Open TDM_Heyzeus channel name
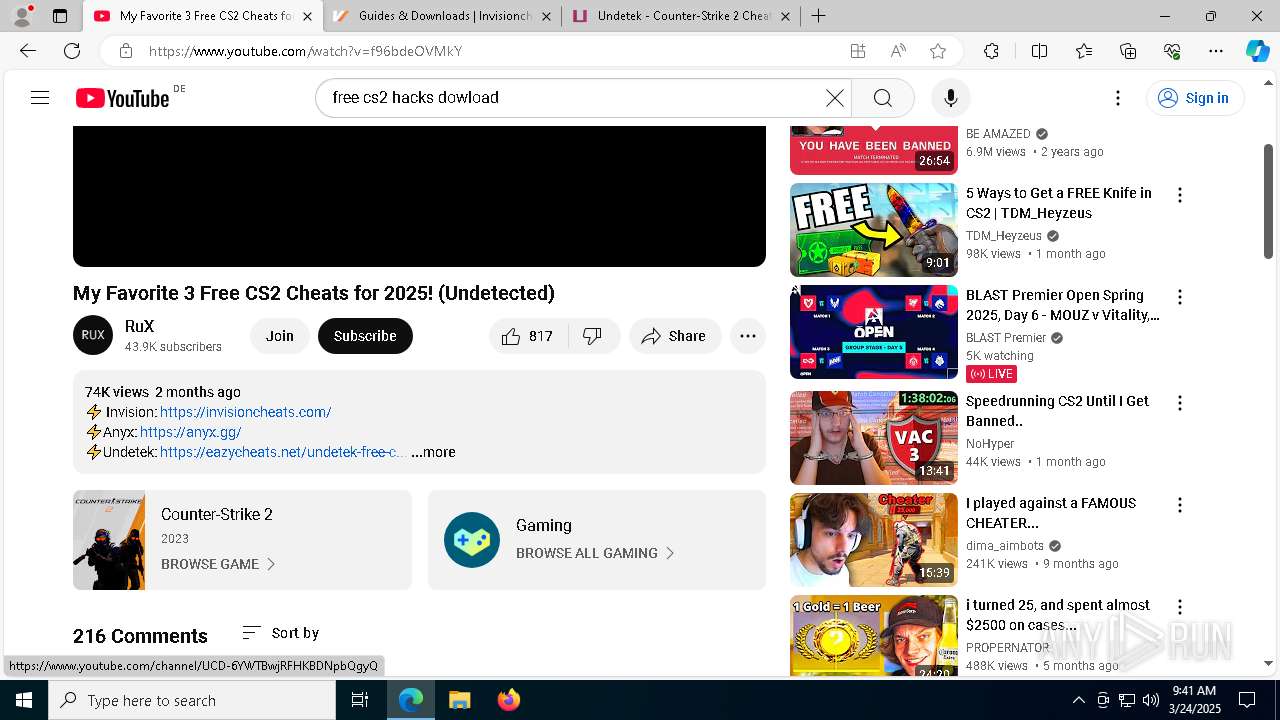Screen dimensions: 1280x720 1004,236
